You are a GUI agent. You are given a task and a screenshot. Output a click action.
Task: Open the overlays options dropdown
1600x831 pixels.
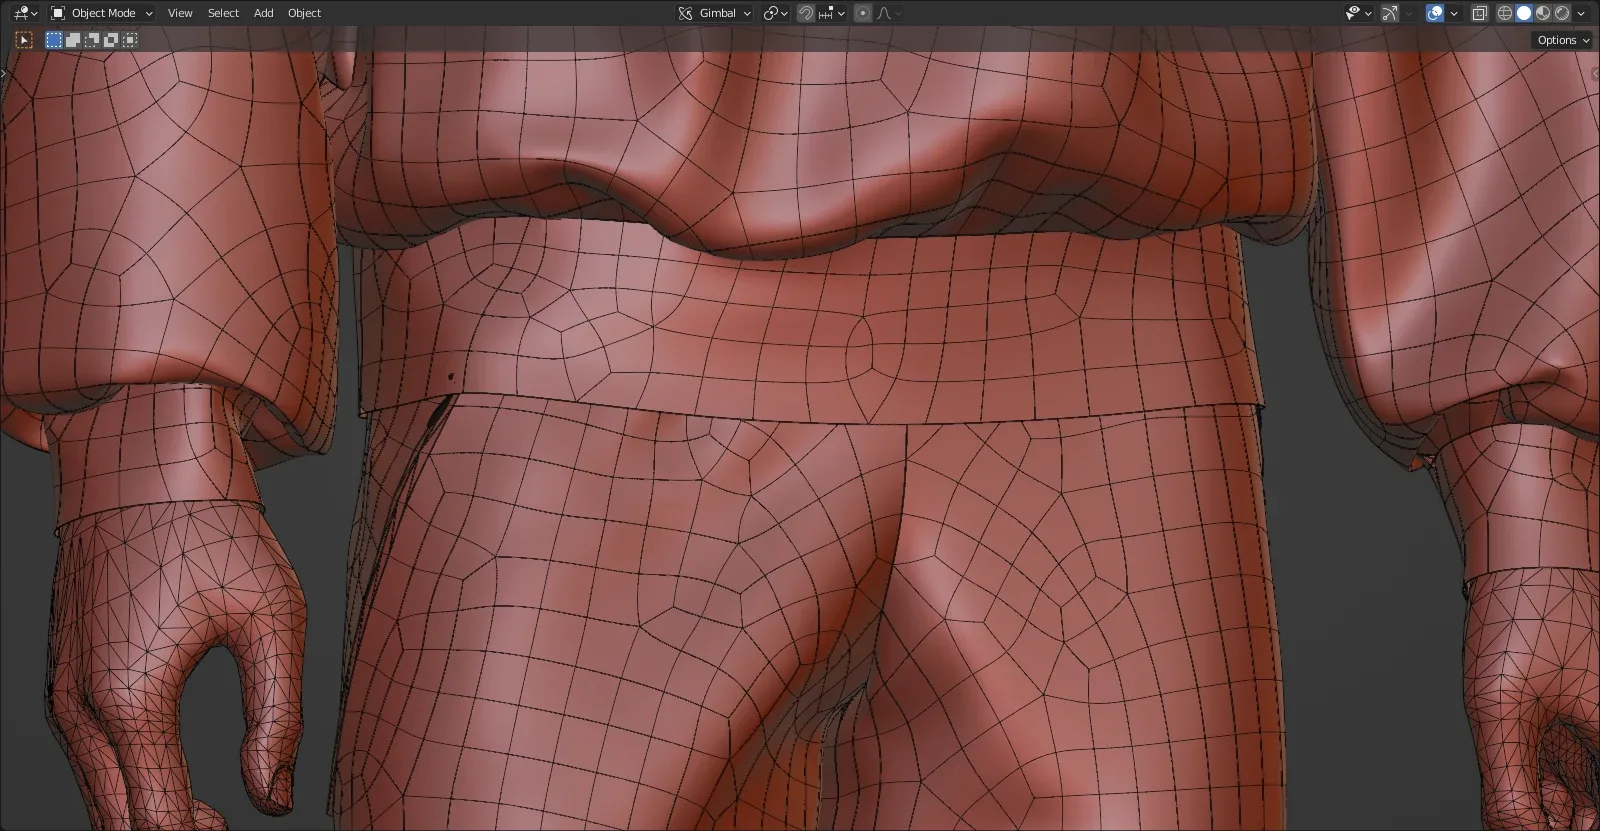1454,13
